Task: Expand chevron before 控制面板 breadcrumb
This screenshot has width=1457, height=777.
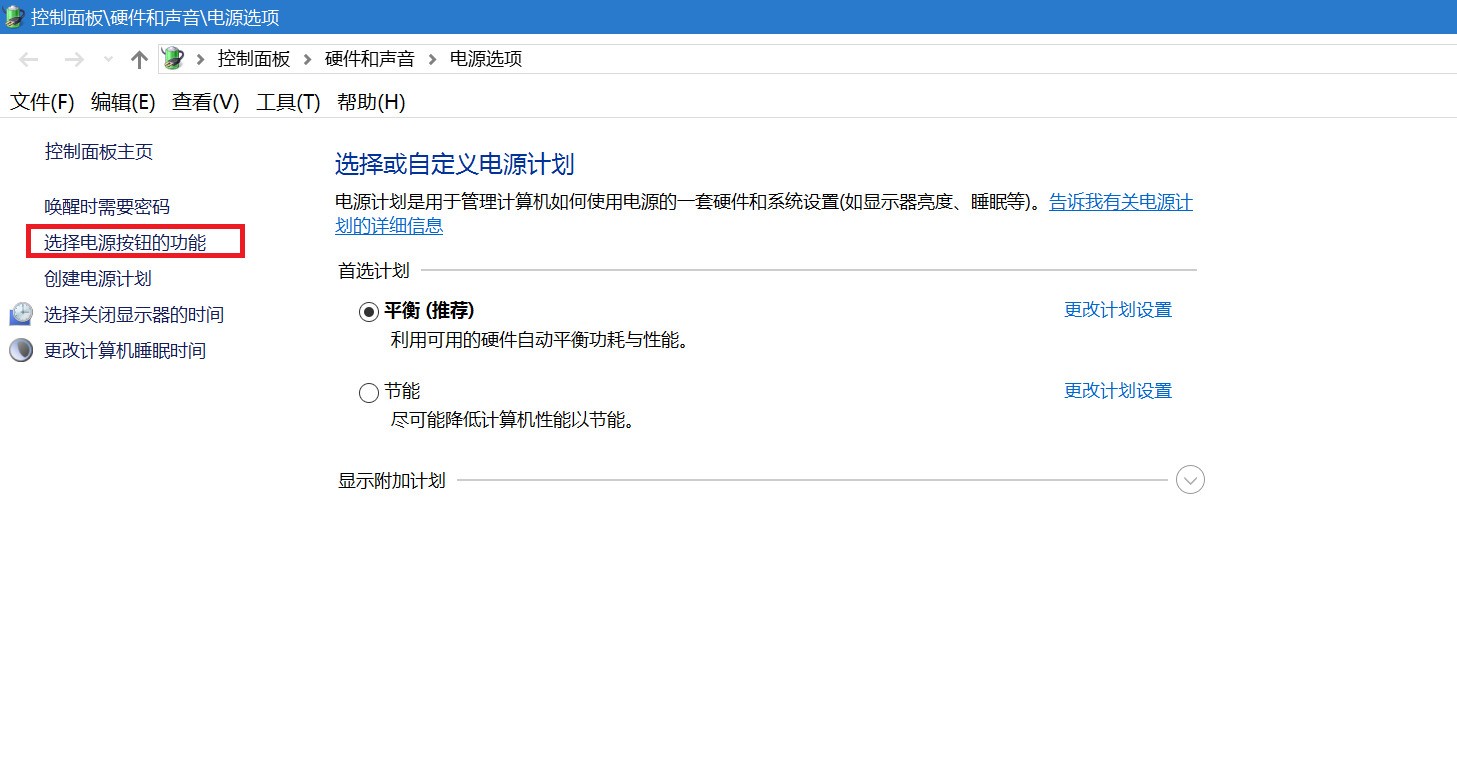Action: coord(201,59)
